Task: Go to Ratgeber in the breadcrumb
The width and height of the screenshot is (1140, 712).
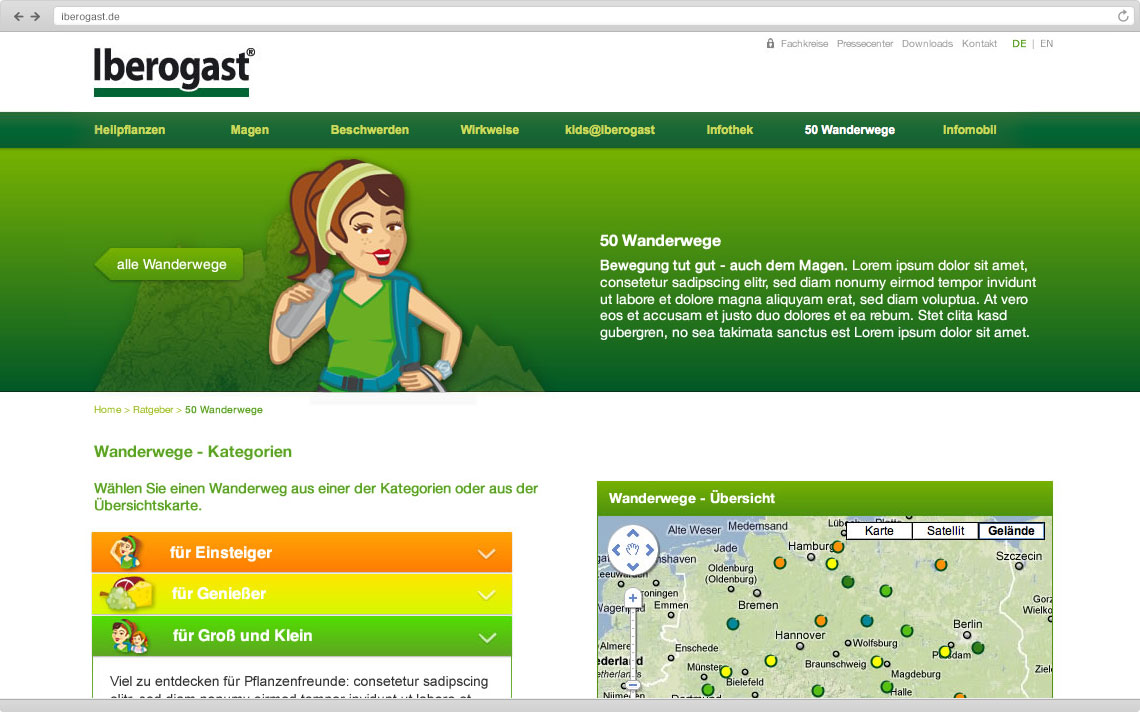Action: [153, 410]
